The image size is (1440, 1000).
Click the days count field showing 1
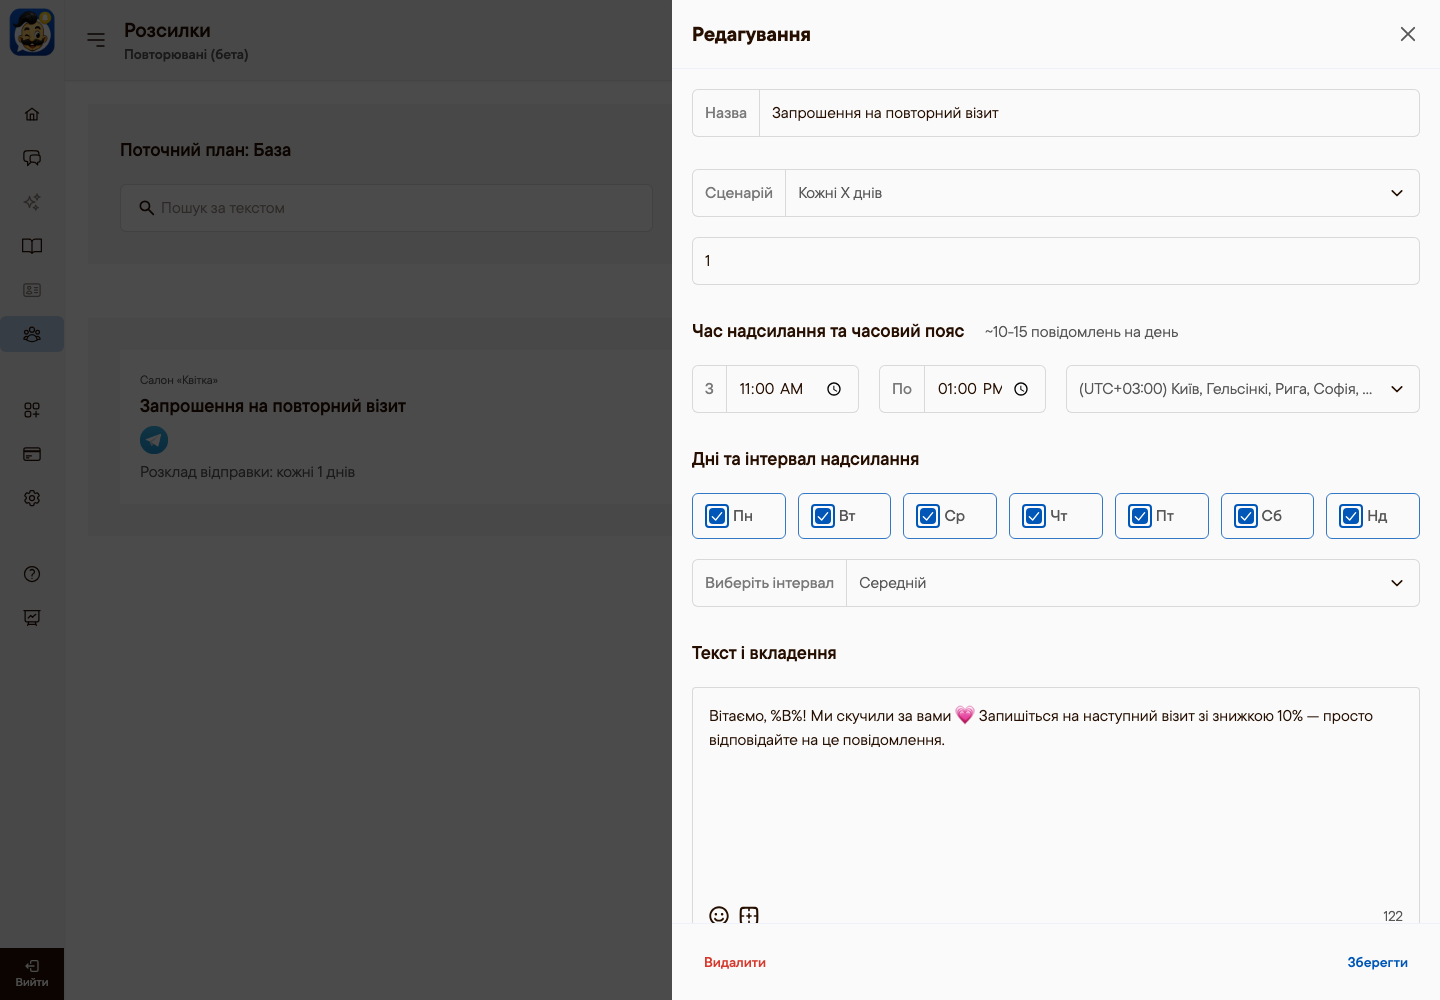point(1056,261)
